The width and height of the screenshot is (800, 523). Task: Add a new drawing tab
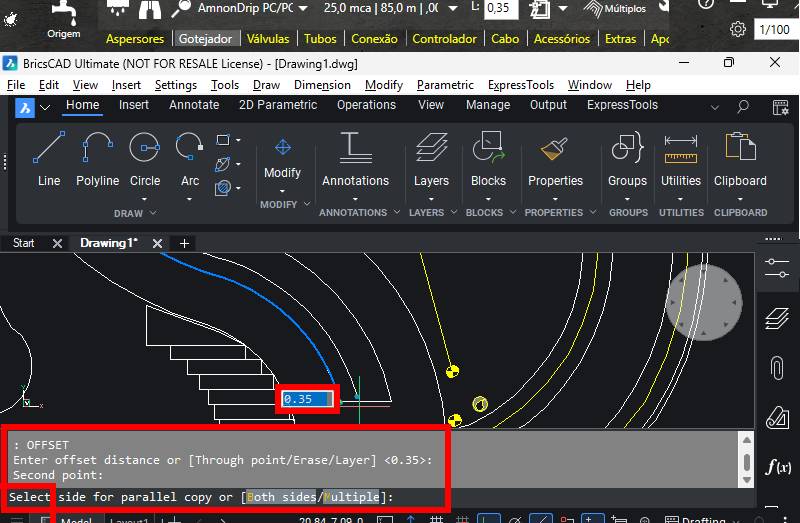coord(184,243)
